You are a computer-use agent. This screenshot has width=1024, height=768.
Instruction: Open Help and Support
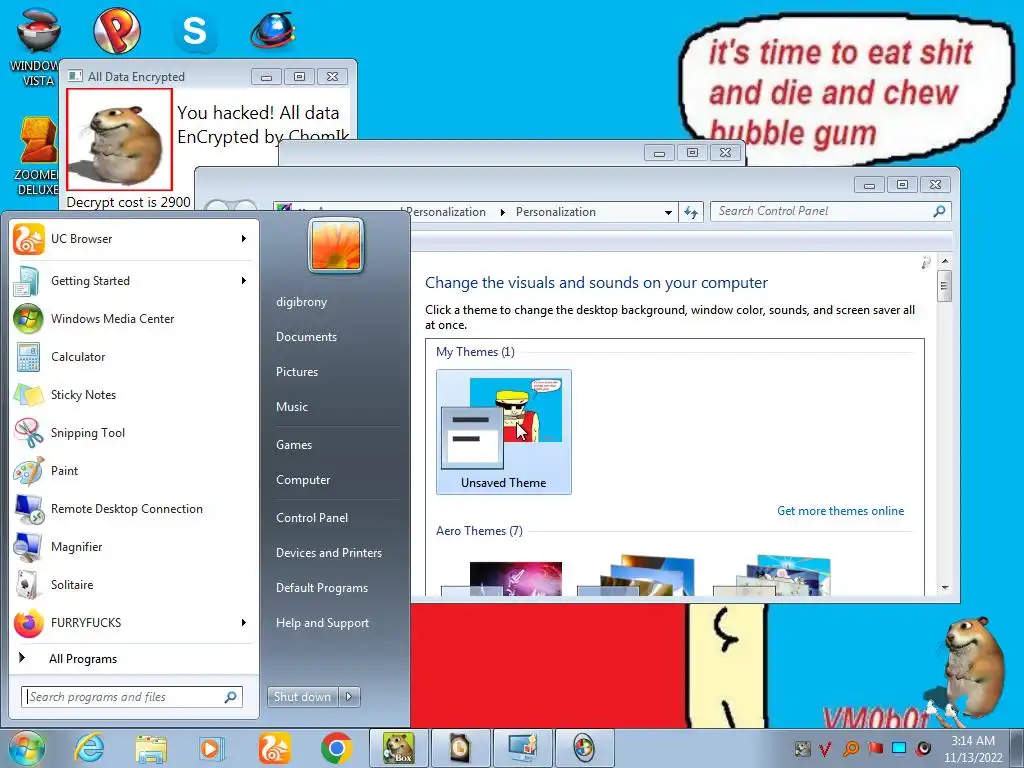point(322,623)
